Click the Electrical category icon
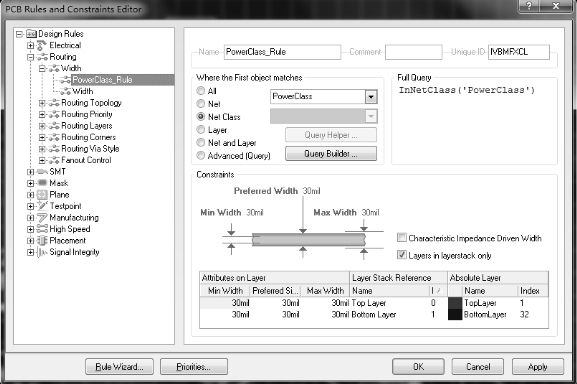 (x=42, y=46)
